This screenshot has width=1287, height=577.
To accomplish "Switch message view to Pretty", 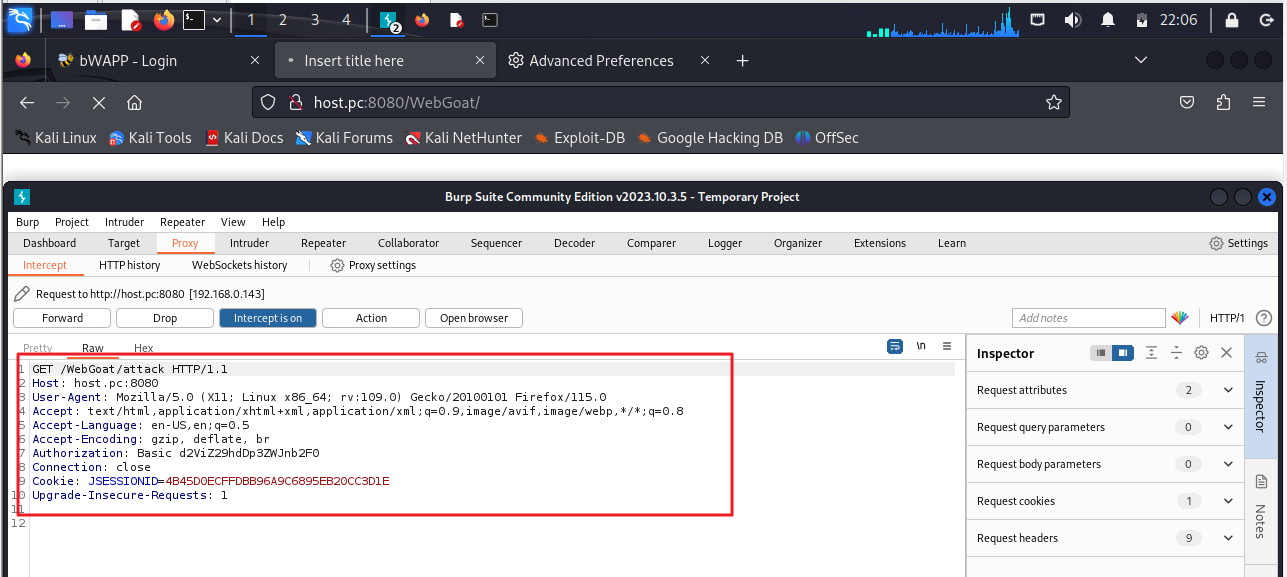I will pos(38,348).
